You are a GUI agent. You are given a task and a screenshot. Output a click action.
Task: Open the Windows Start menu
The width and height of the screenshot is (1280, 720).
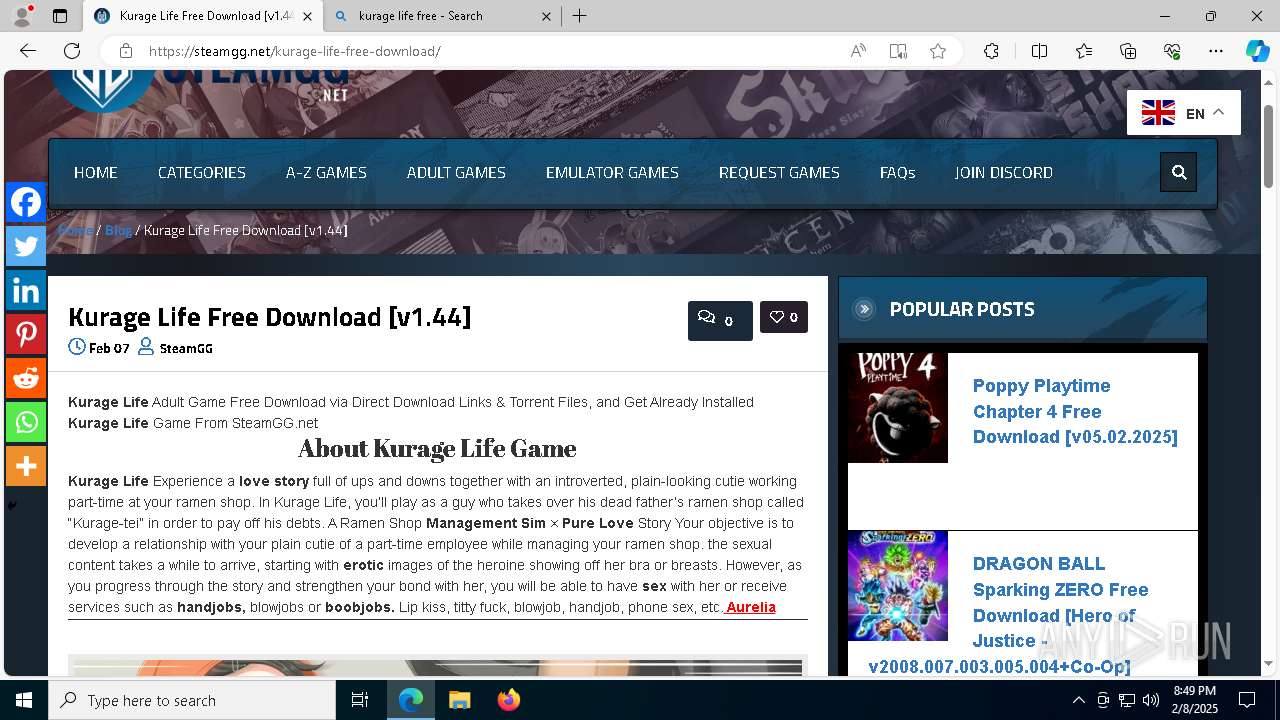(24, 700)
